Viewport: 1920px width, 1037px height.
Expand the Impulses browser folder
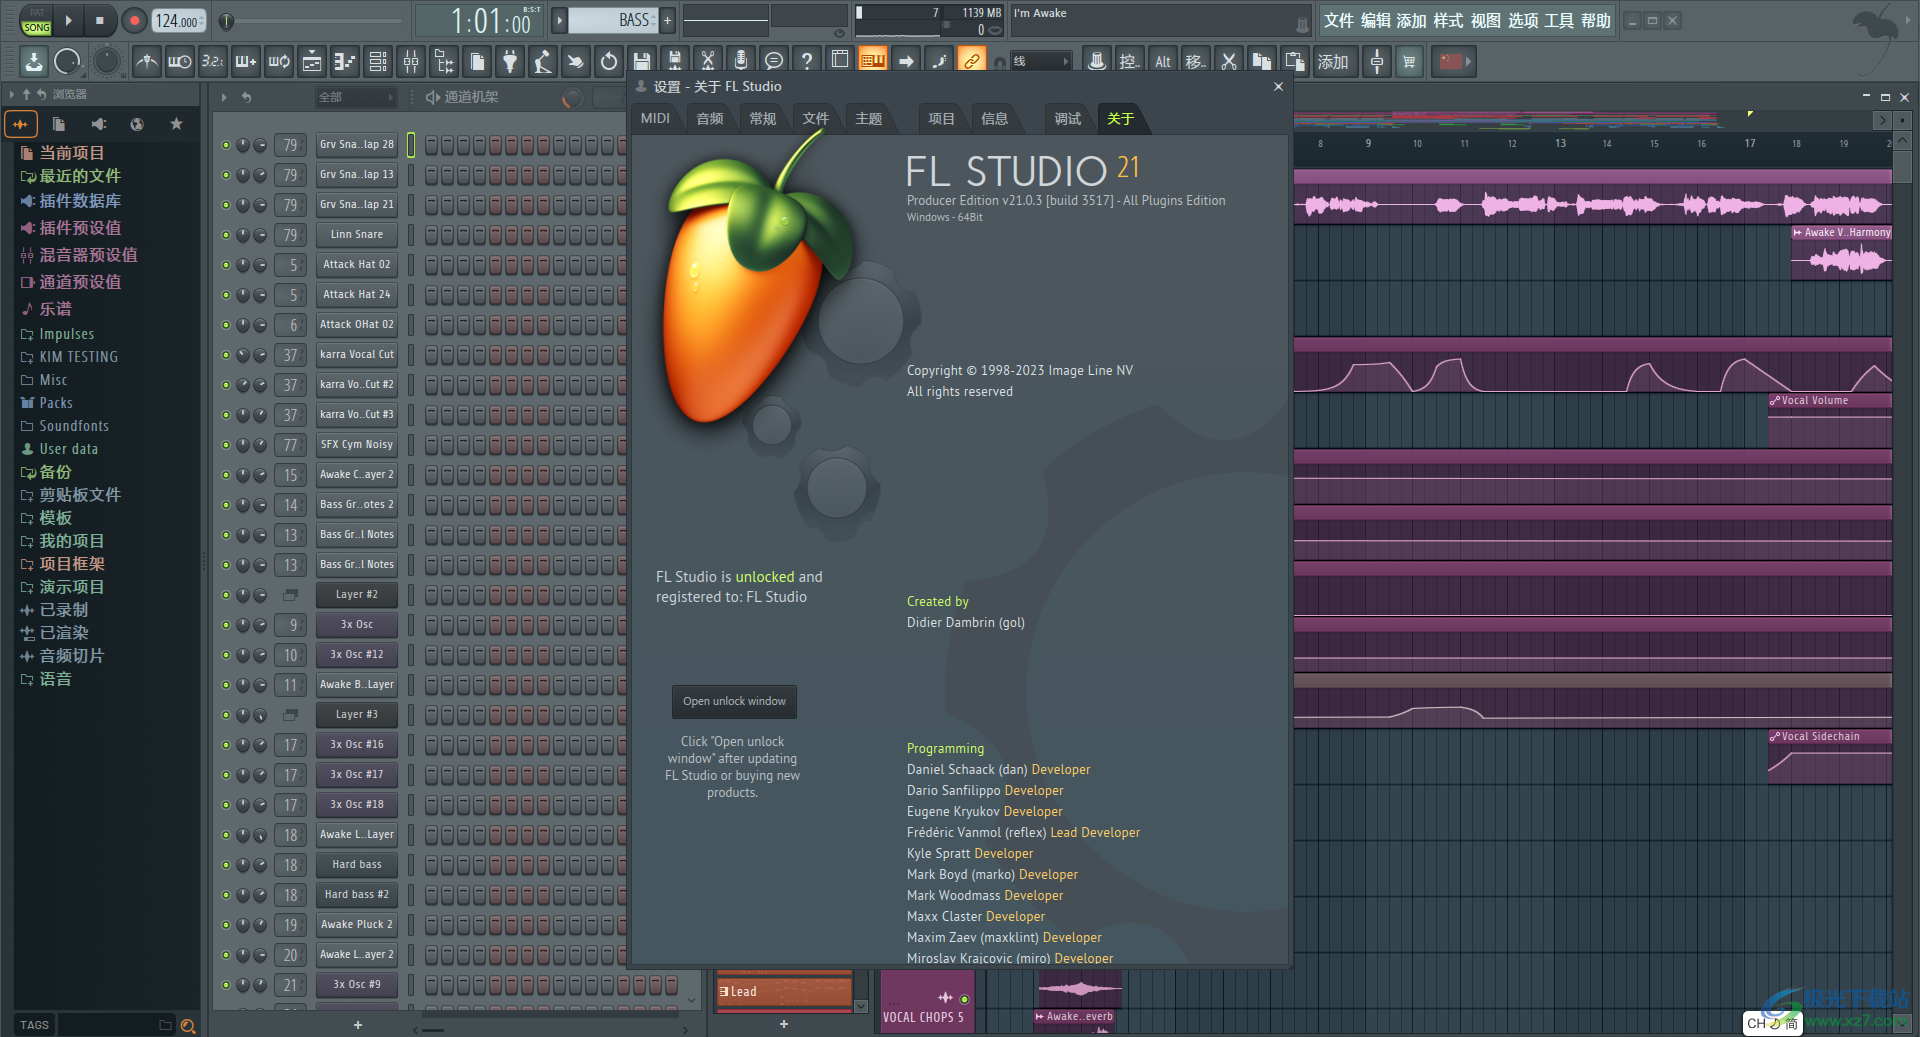click(x=67, y=334)
